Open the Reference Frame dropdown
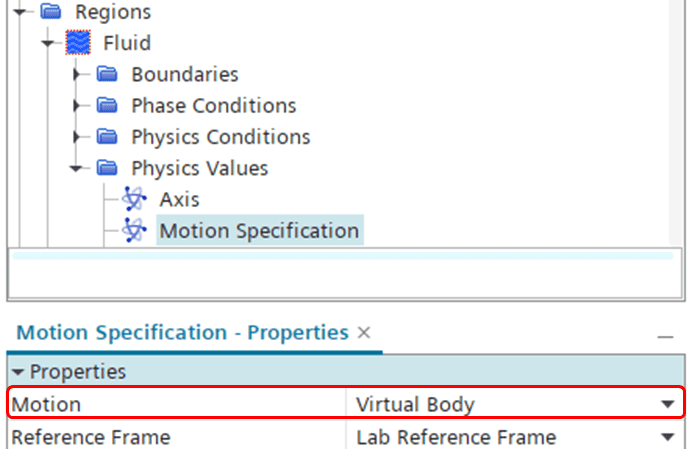The width and height of the screenshot is (692, 449). pos(667,437)
